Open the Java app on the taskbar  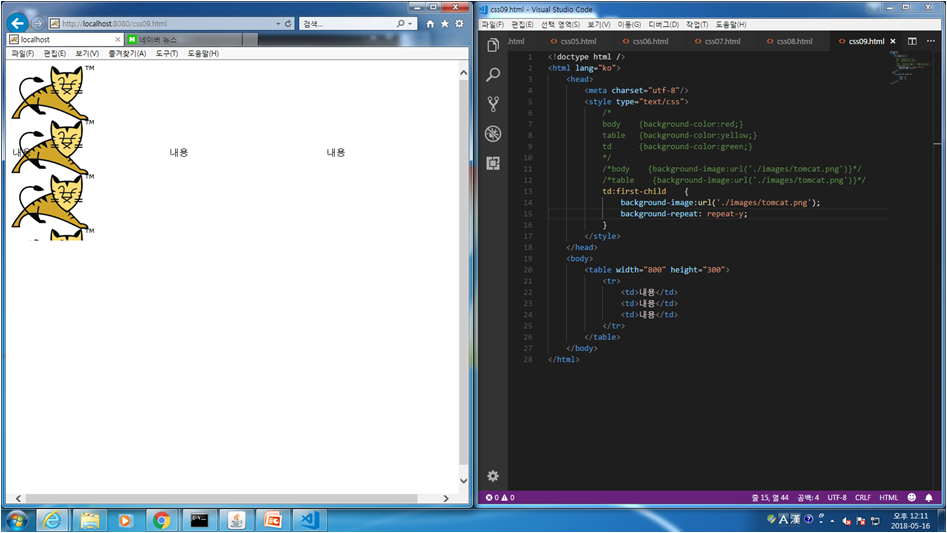pos(236,520)
